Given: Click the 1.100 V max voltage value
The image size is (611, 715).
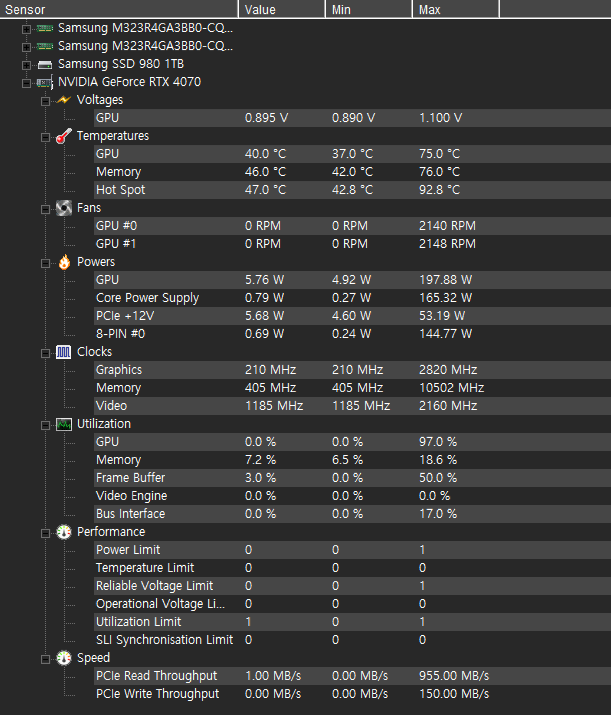Looking at the screenshot, I should [x=440, y=118].
